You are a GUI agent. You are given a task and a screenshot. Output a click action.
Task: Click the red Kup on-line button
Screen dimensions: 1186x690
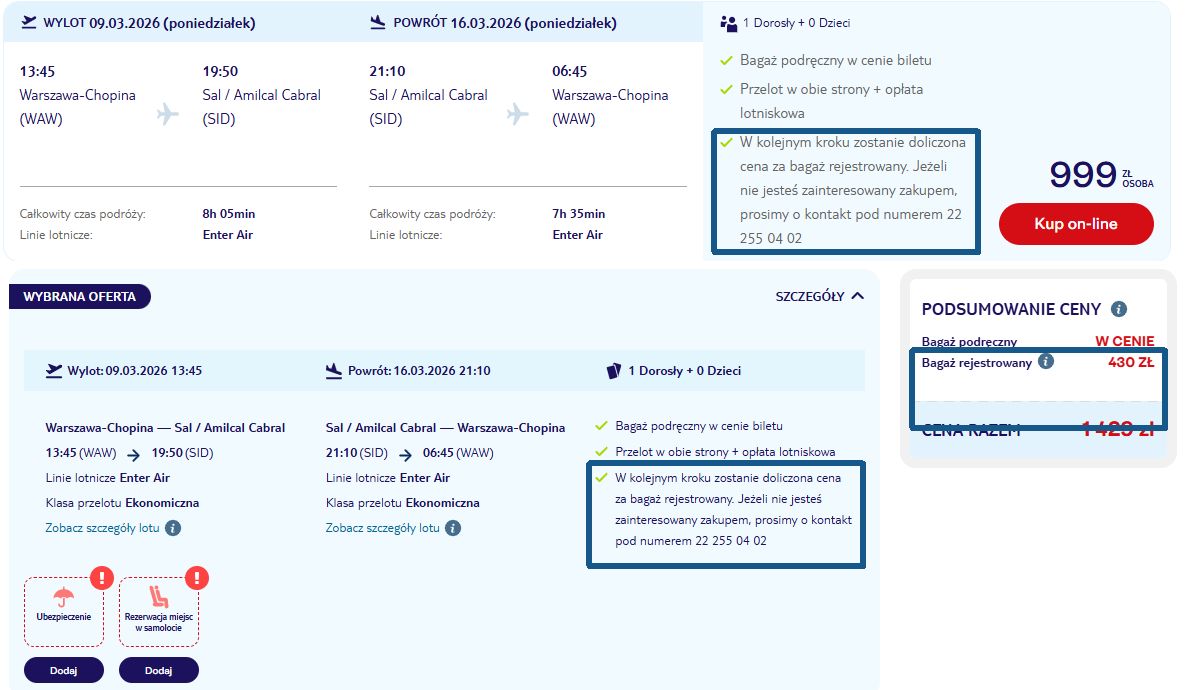[x=1076, y=224]
